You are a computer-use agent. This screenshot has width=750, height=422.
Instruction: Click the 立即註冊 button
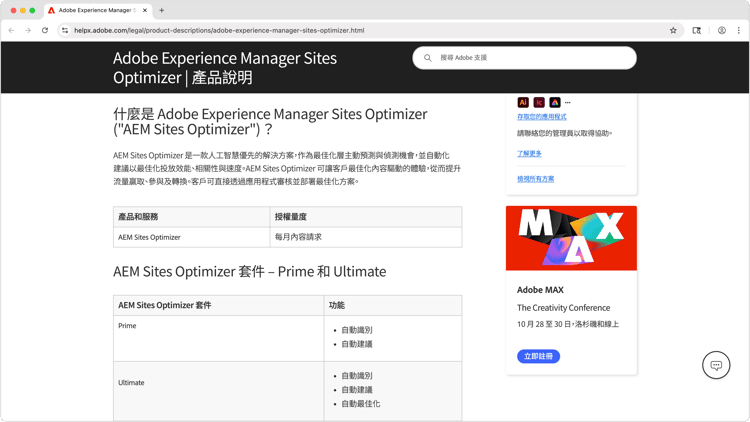(x=538, y=356)
